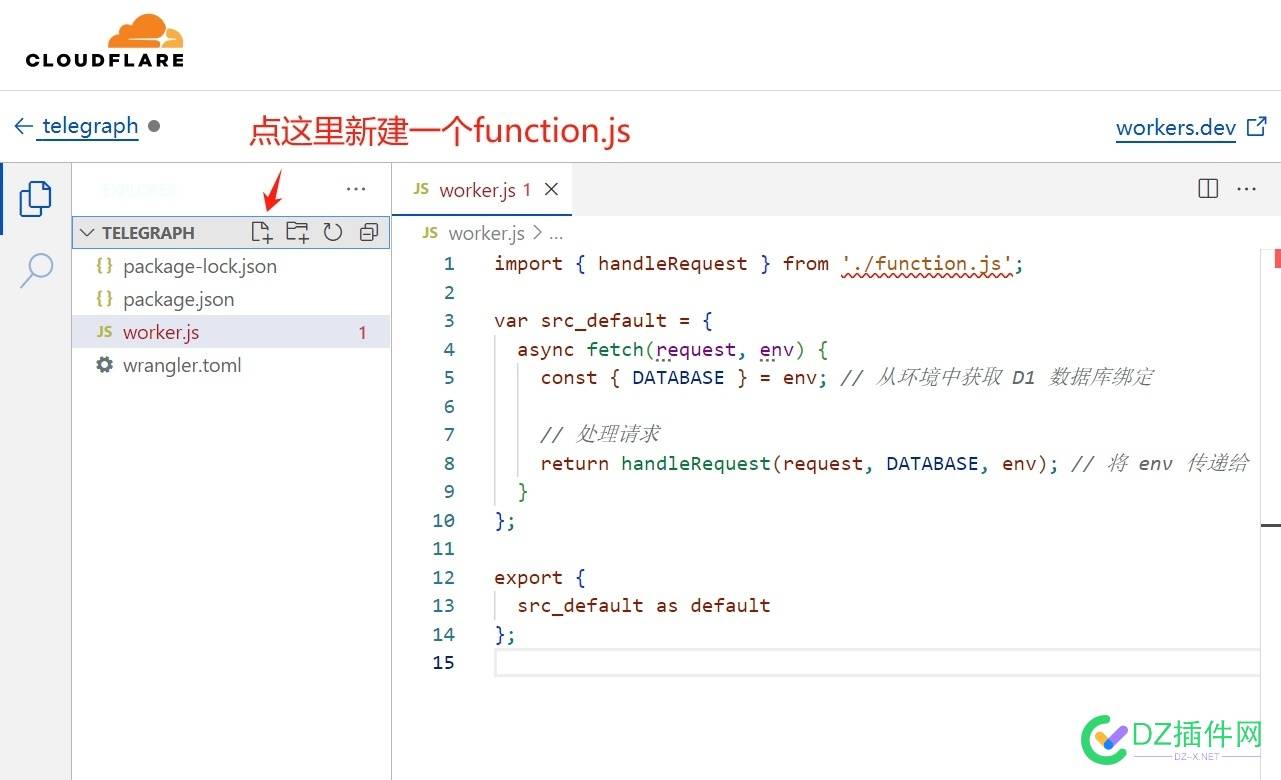Image resolution: width=1281 pixels, height=780 pixels.
Task: Click worker.js in the breadcrumb path
Action: tap(486, 233)
